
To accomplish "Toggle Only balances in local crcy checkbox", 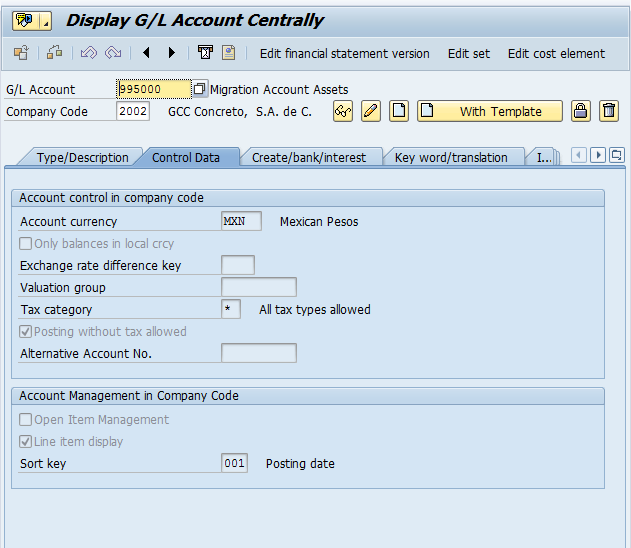I will pyautogui.click(x=26, y=244).
